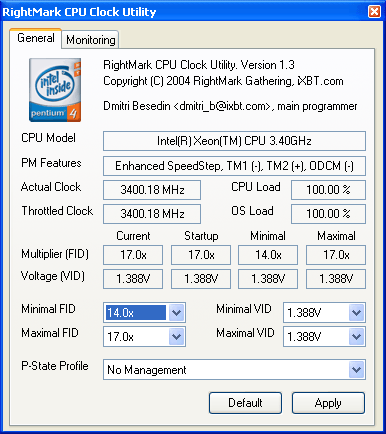Click the Current column header
This screenshot has height=434, width=386.
[133, 236]
